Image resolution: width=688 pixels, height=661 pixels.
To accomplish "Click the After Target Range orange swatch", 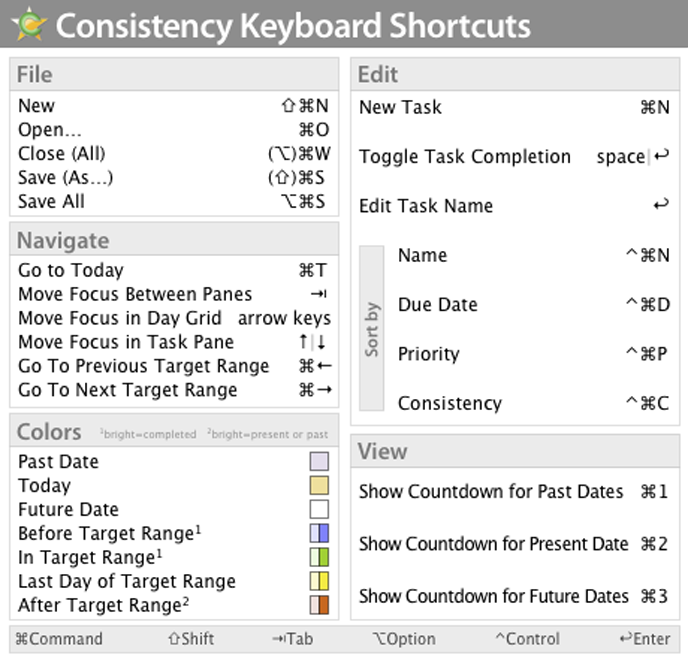I will pos(319,605).
